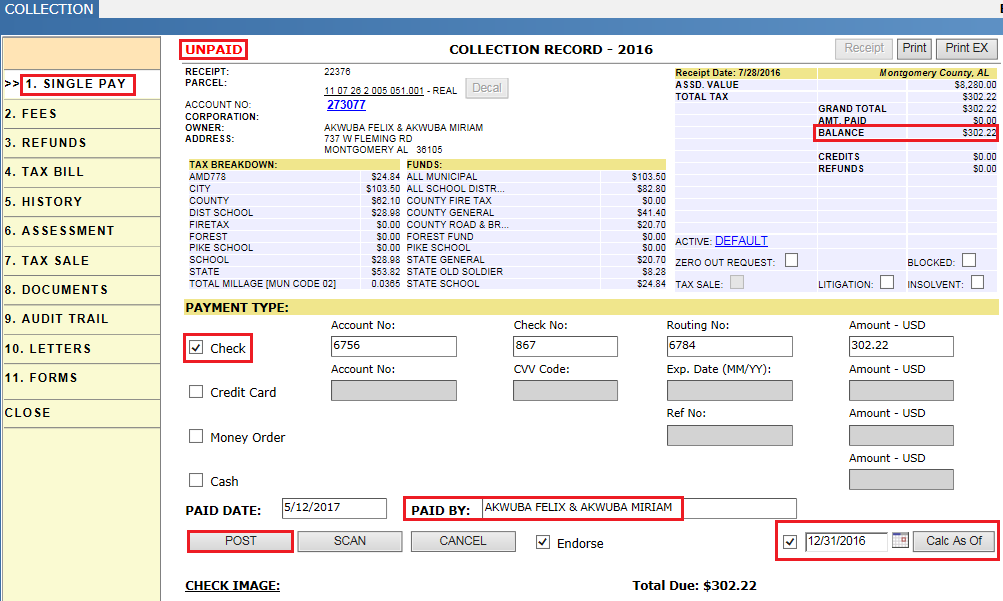Image resolution: width=1003 pixels, height=601 pixels.
Task: Untick the checkbox beside the Calc As Of date
Action: tap(790, 542)
